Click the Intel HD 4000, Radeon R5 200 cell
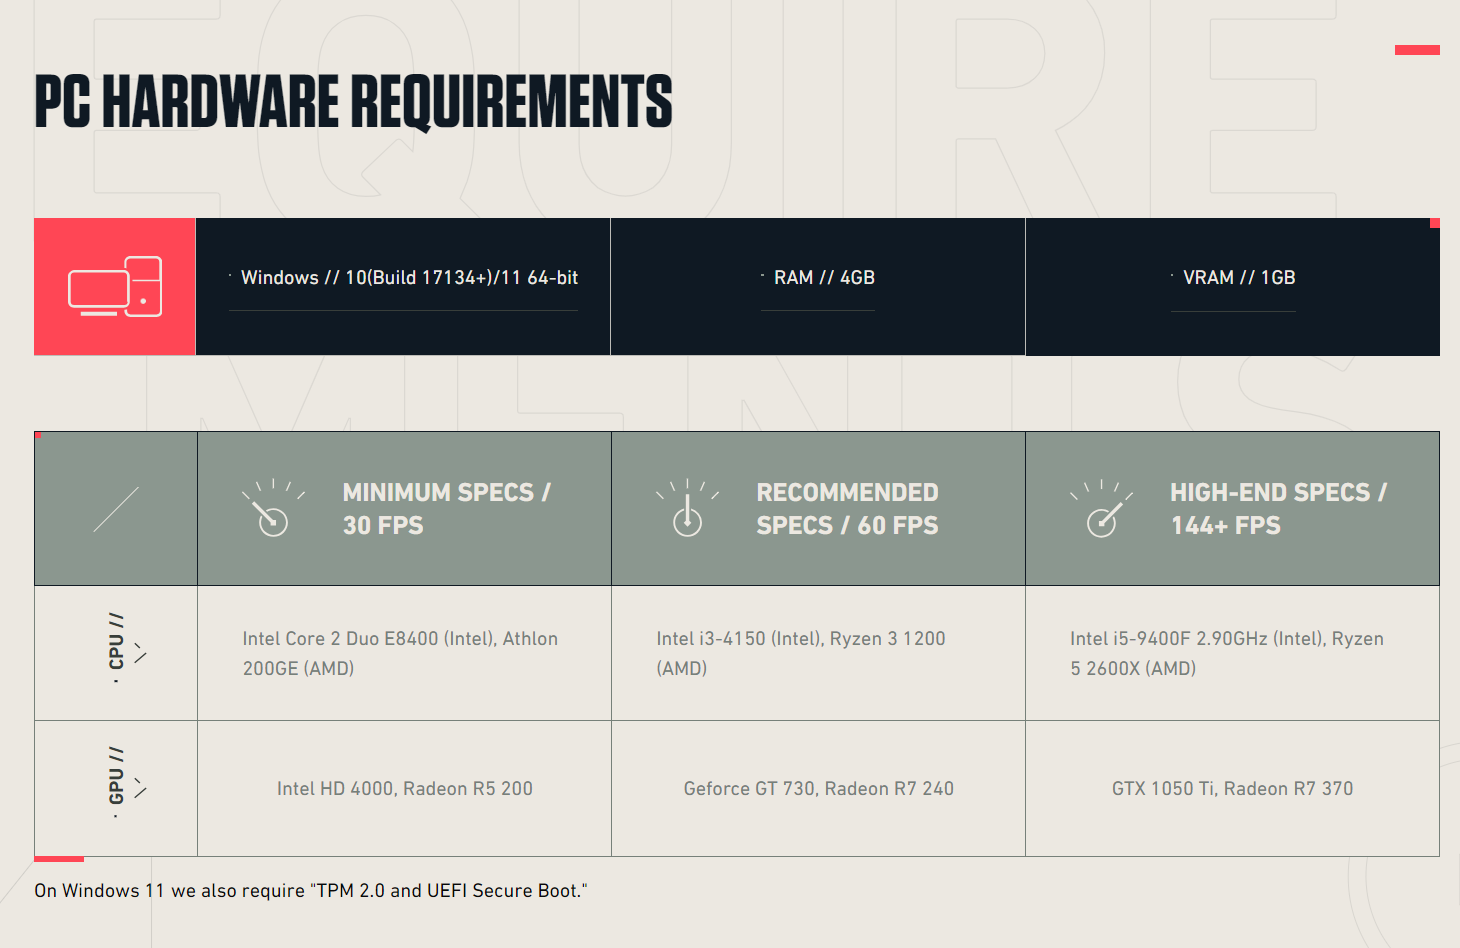 pos(405,788)
